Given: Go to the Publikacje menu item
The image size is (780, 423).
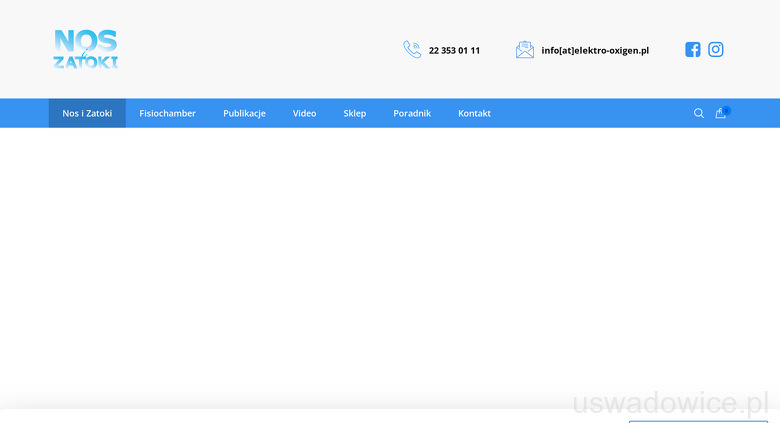Looking at the screenshot, I should (244, 113).
